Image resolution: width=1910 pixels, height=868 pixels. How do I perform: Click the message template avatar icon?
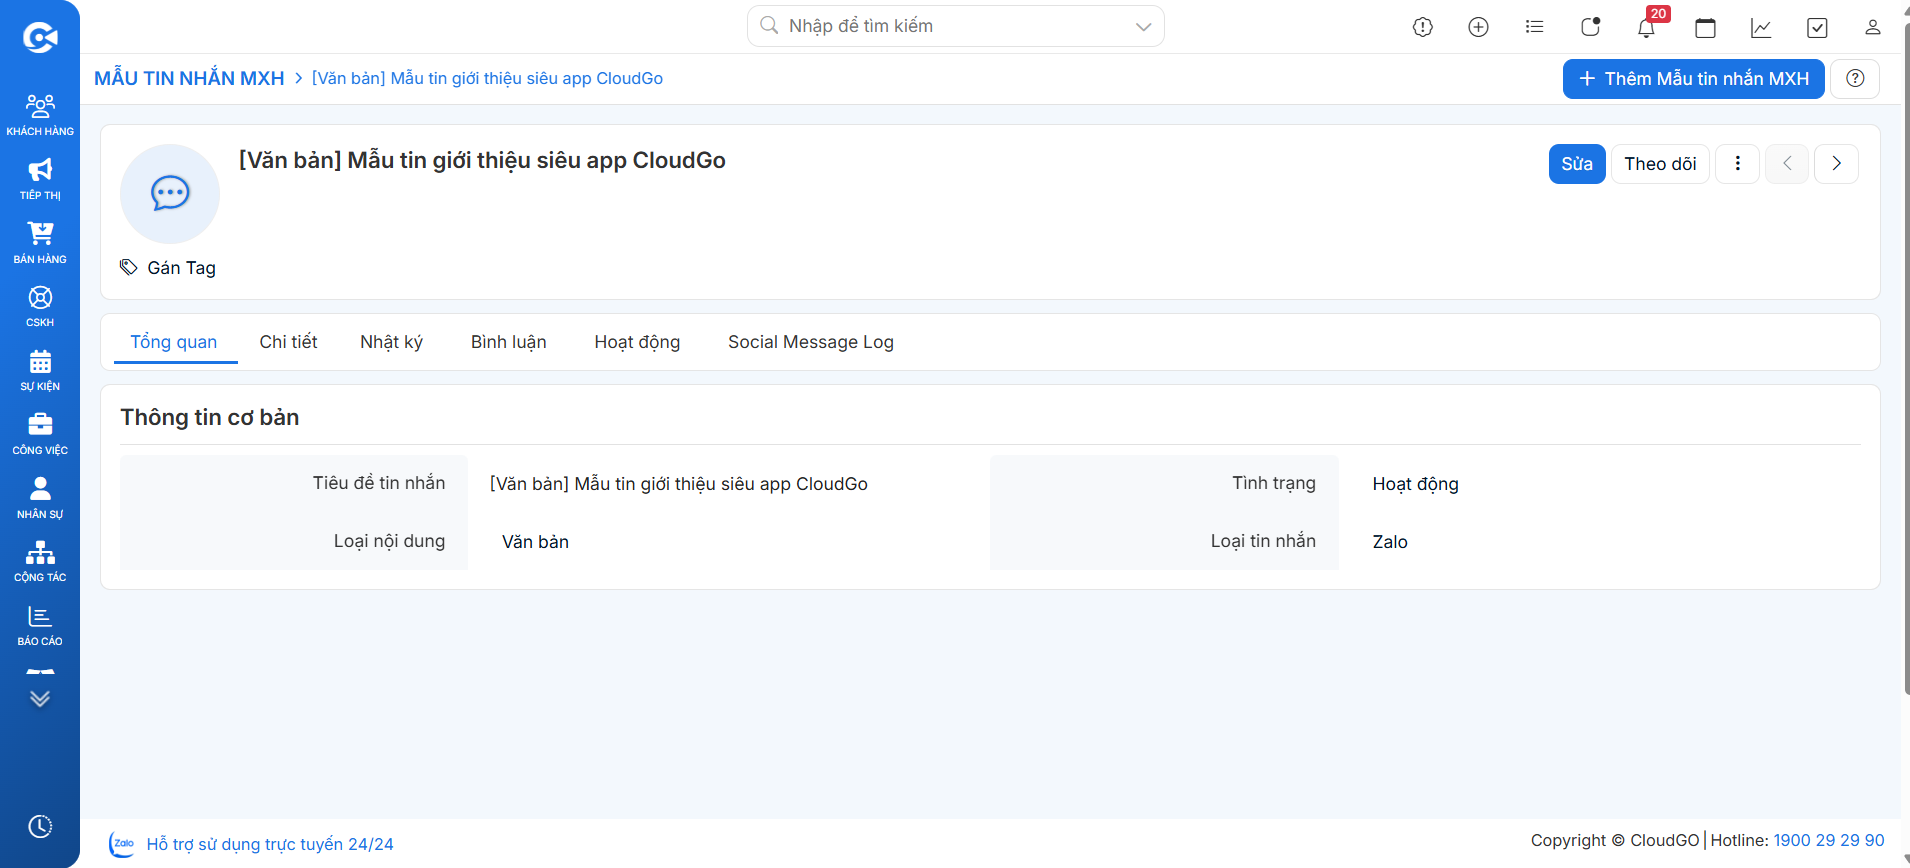coord(170,193)
